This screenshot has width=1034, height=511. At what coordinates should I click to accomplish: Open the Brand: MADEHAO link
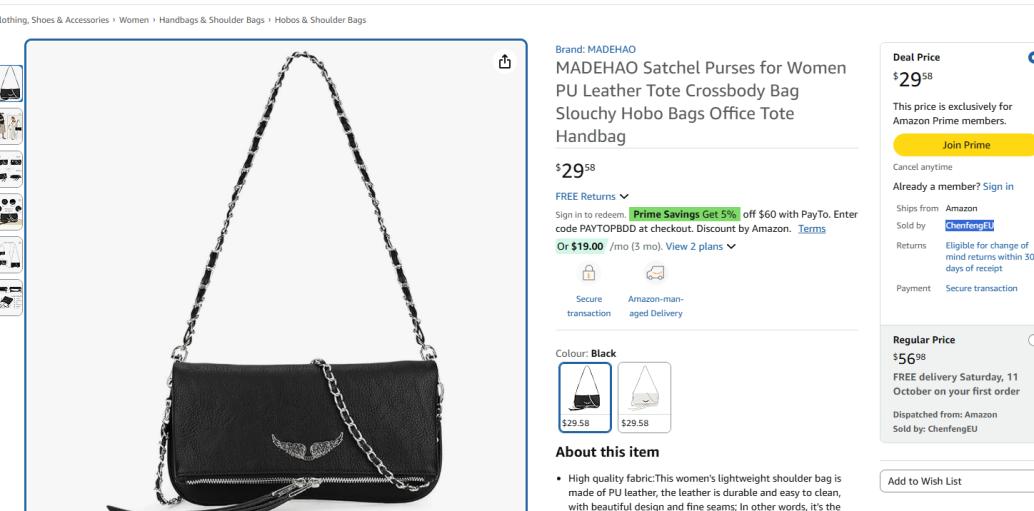[x=594, y=49]
